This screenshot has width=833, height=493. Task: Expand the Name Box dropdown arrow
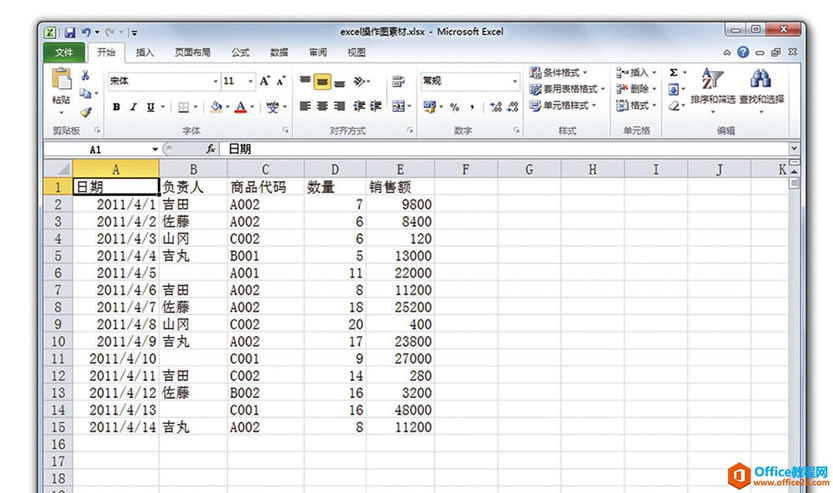155,149
